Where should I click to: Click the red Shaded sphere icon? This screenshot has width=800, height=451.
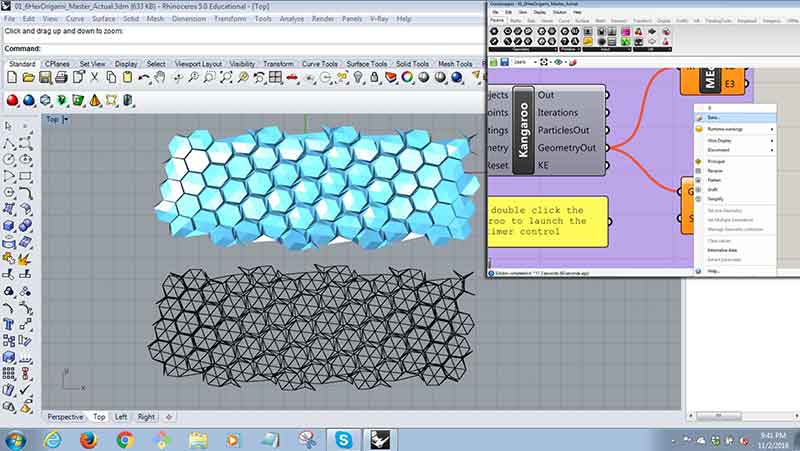13,99
